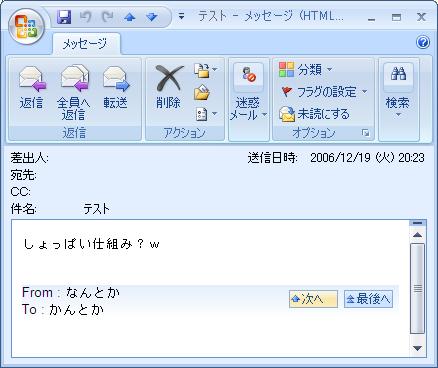Click the message body scrollbar thumb
The image size is (438, 368).
[418, 288]
